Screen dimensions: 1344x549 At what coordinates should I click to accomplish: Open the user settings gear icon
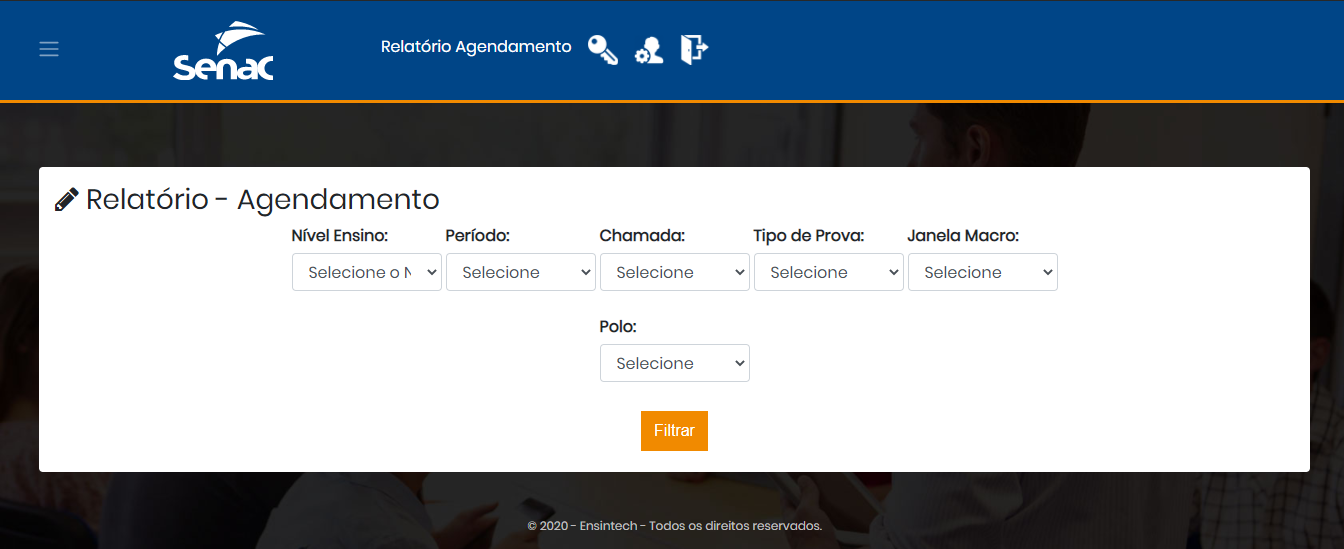[649, 50]
